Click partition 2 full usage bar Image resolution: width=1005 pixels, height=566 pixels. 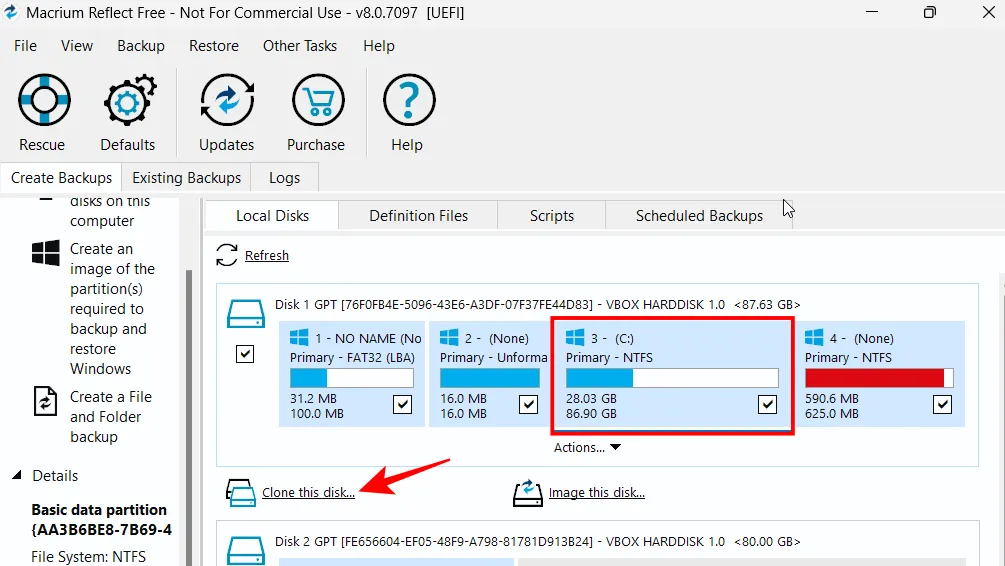coord(490,378)
